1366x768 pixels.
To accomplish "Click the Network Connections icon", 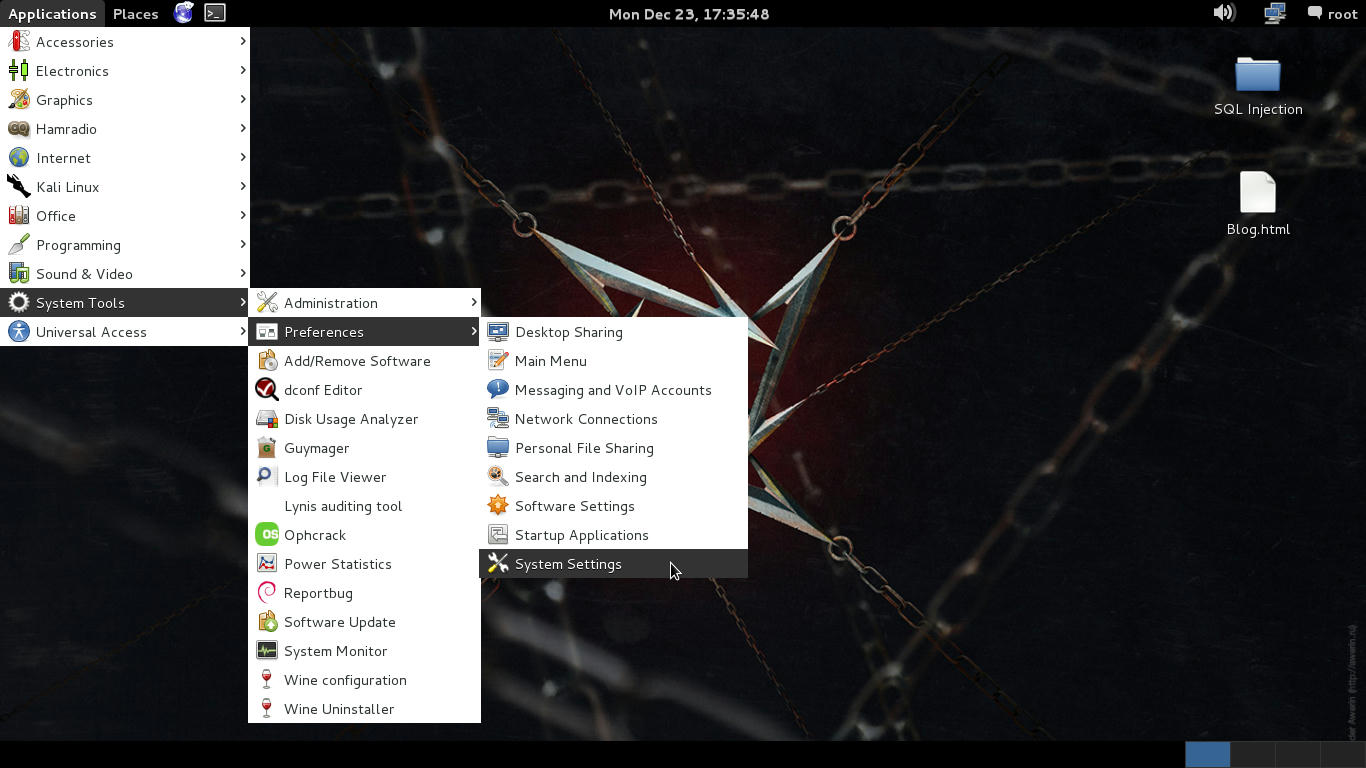I will [x=498, y=419].
